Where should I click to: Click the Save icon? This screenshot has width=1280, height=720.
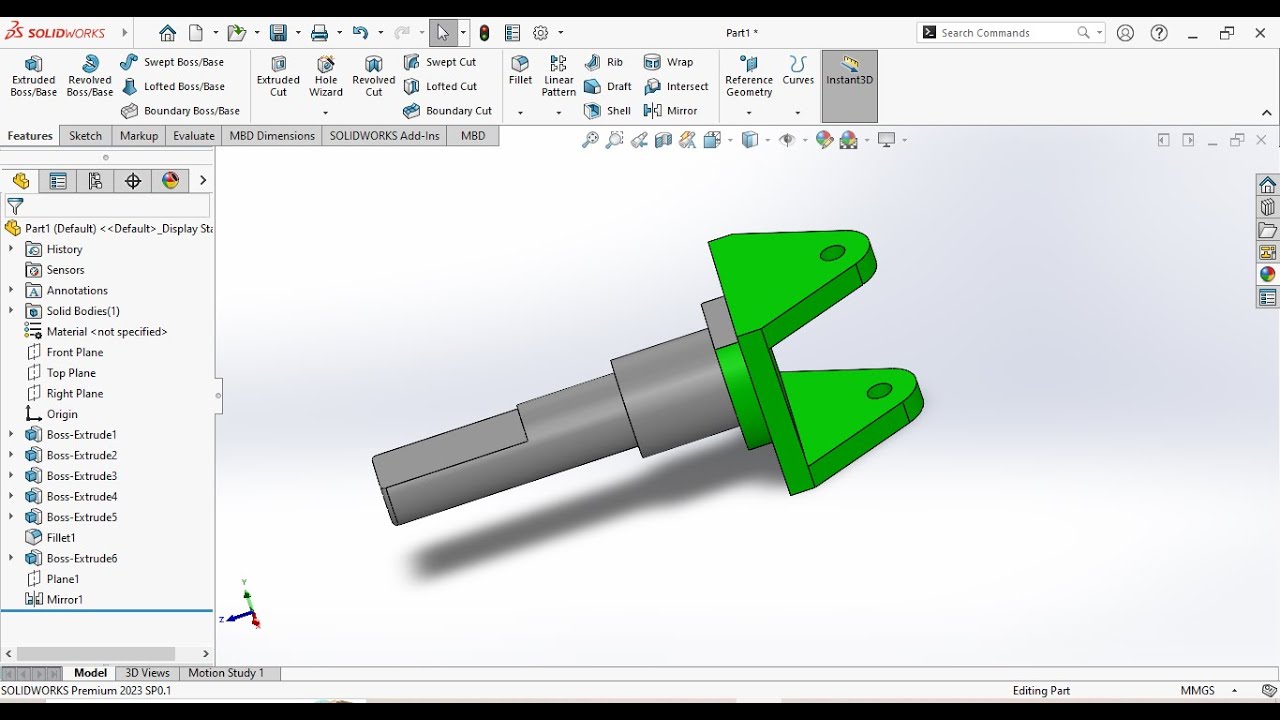click(278, 33)
